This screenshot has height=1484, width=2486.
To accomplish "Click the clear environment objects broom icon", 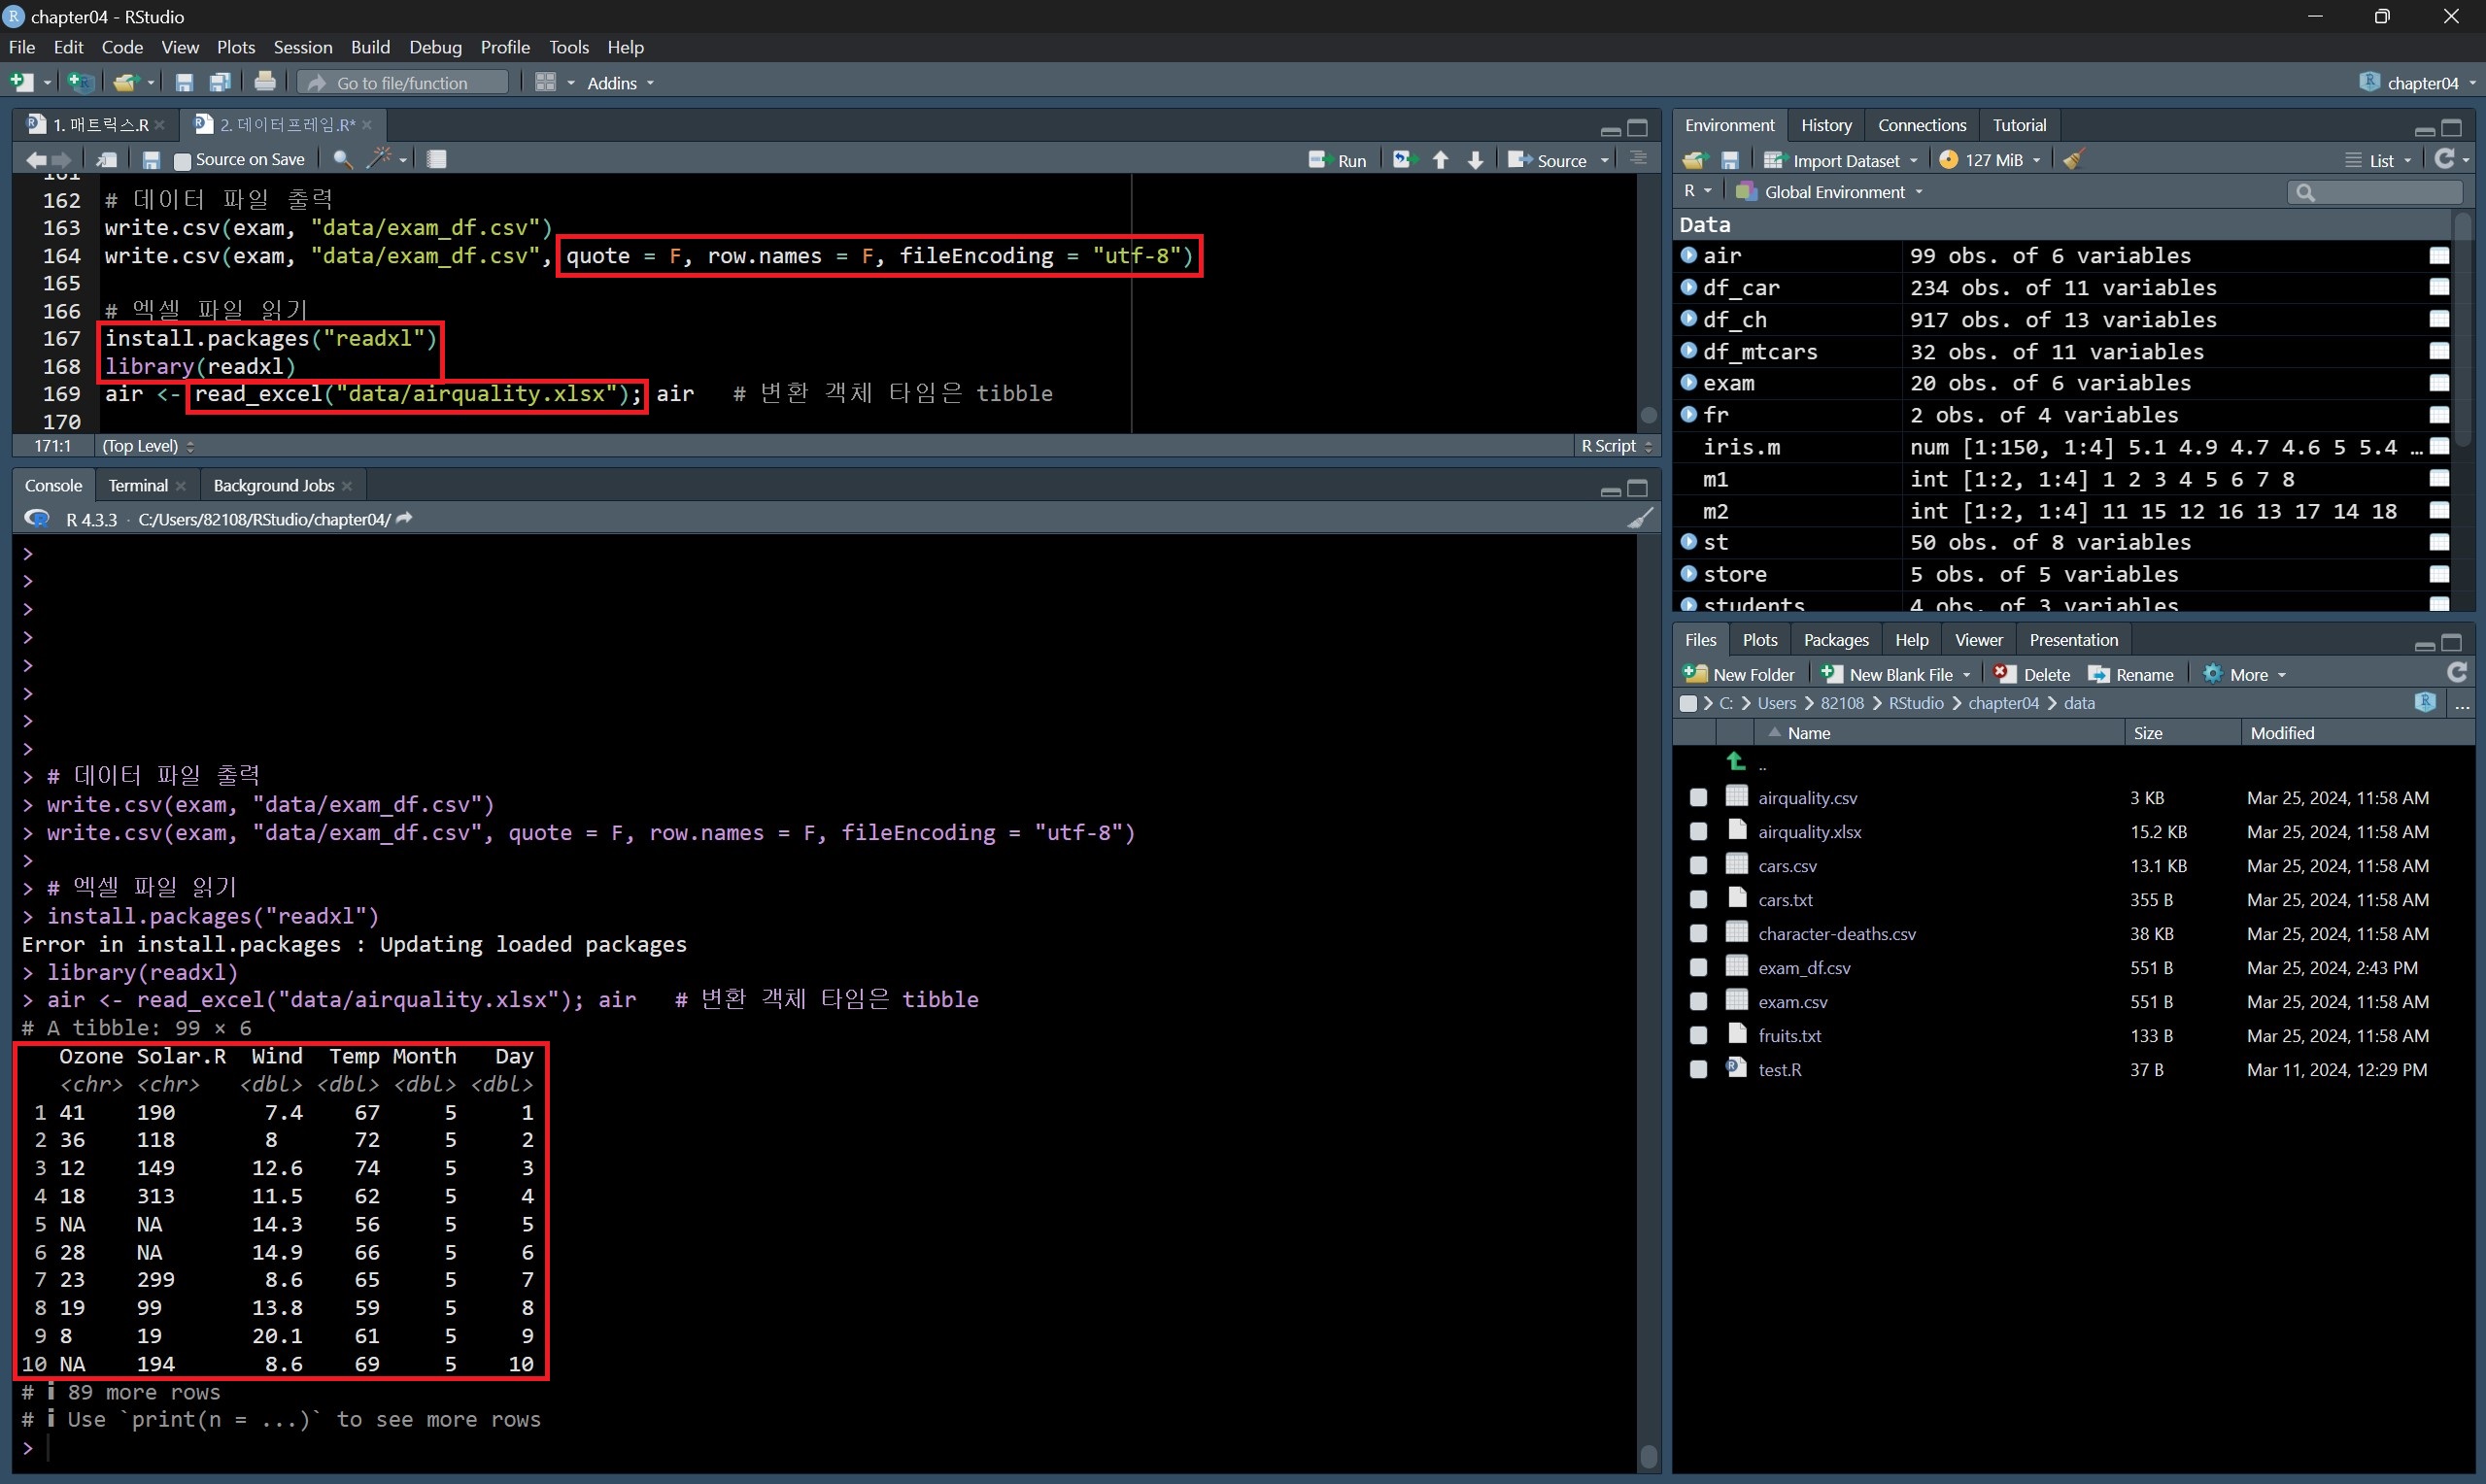I will [2074, 160].
